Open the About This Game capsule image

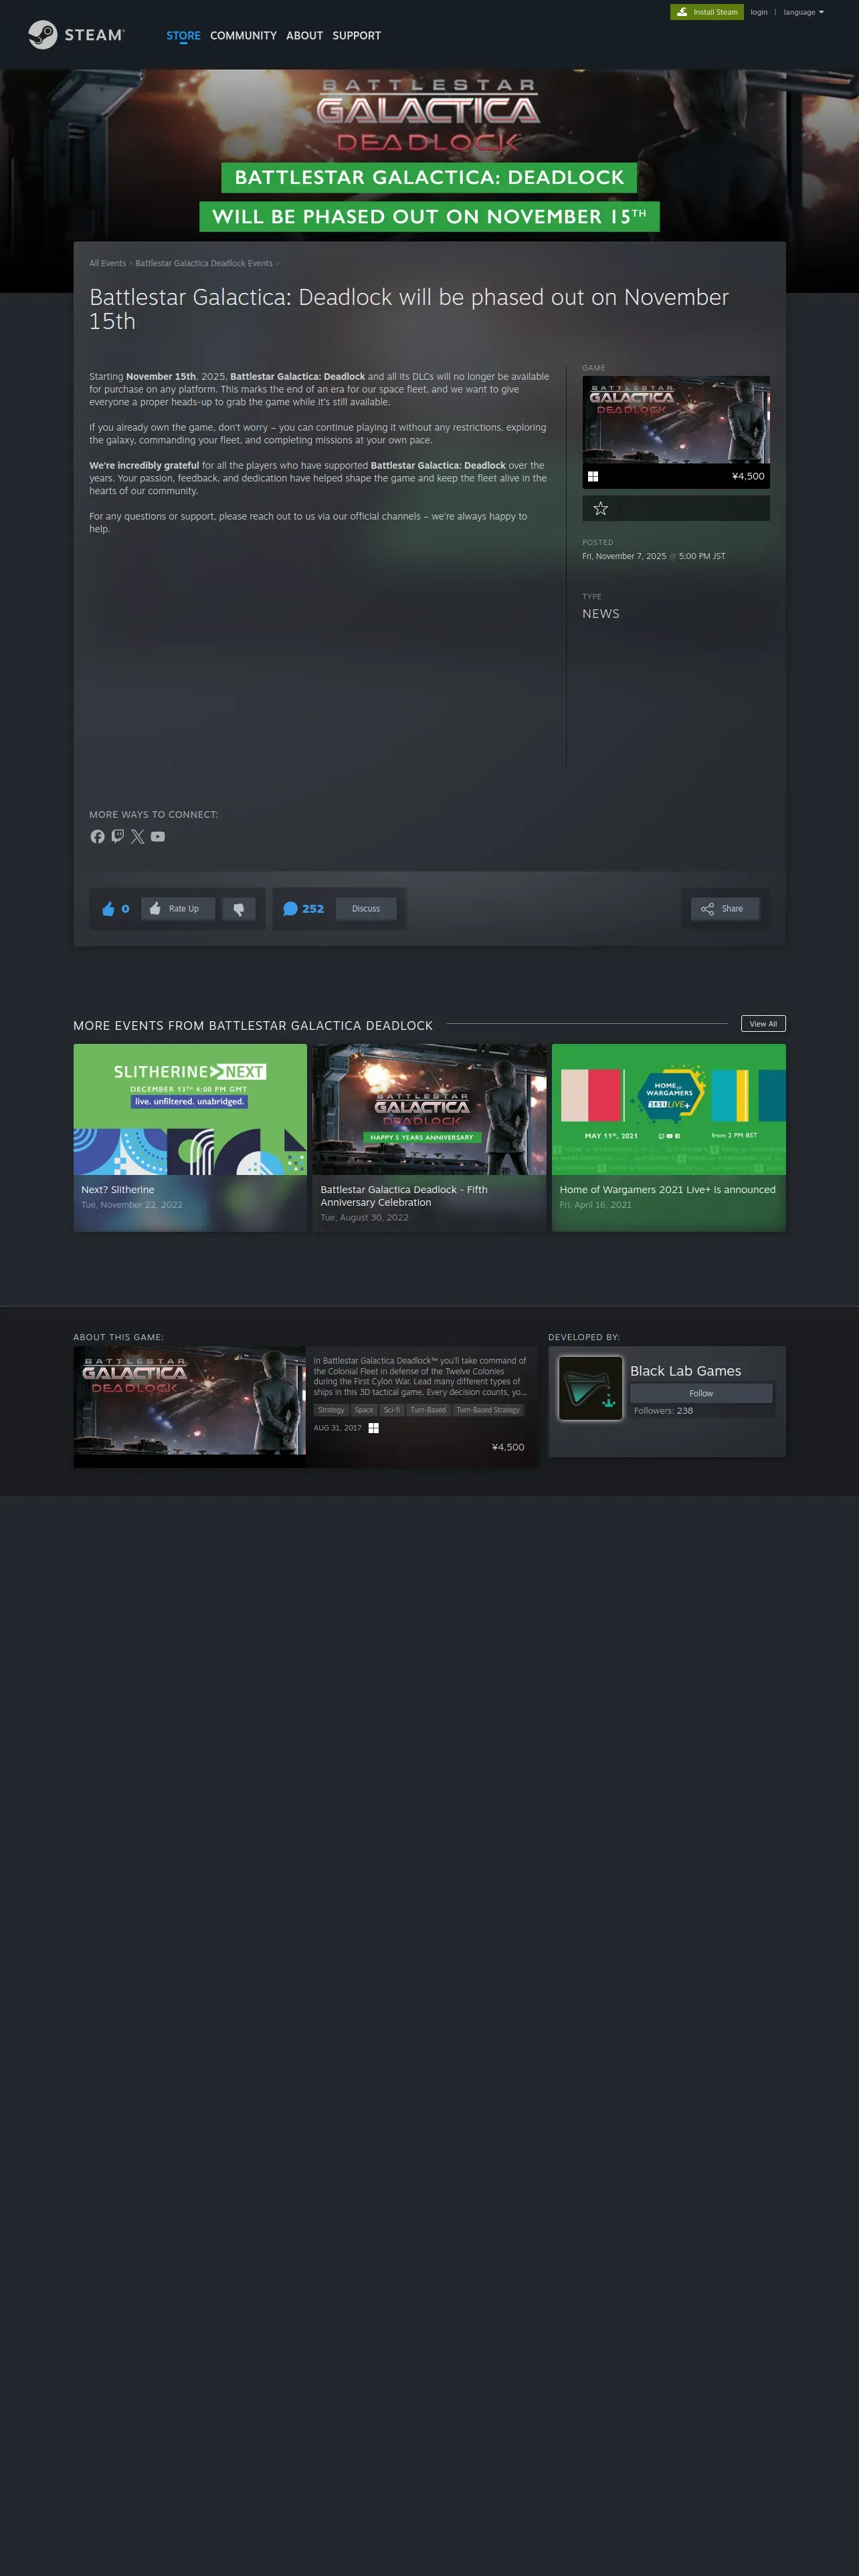189,1401
